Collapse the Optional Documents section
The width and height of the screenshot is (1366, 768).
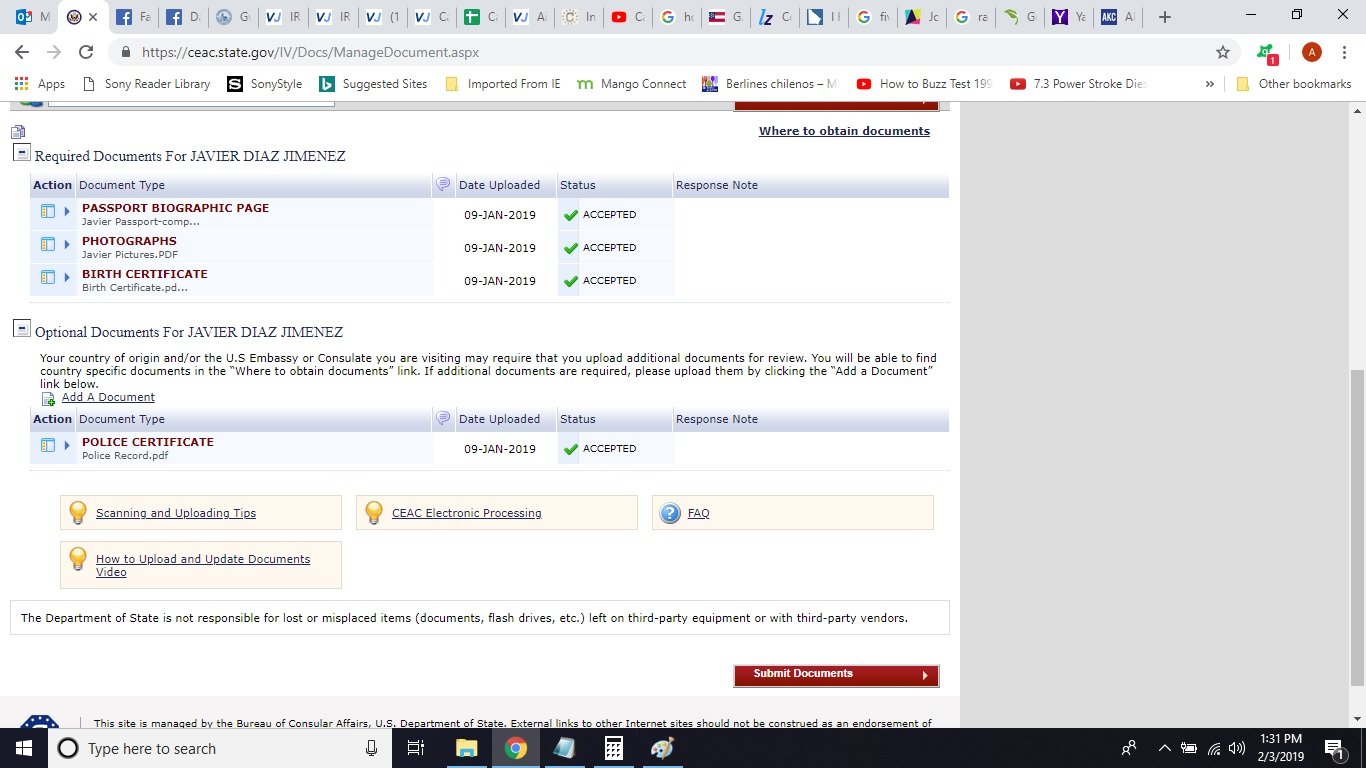coord(21,329)
